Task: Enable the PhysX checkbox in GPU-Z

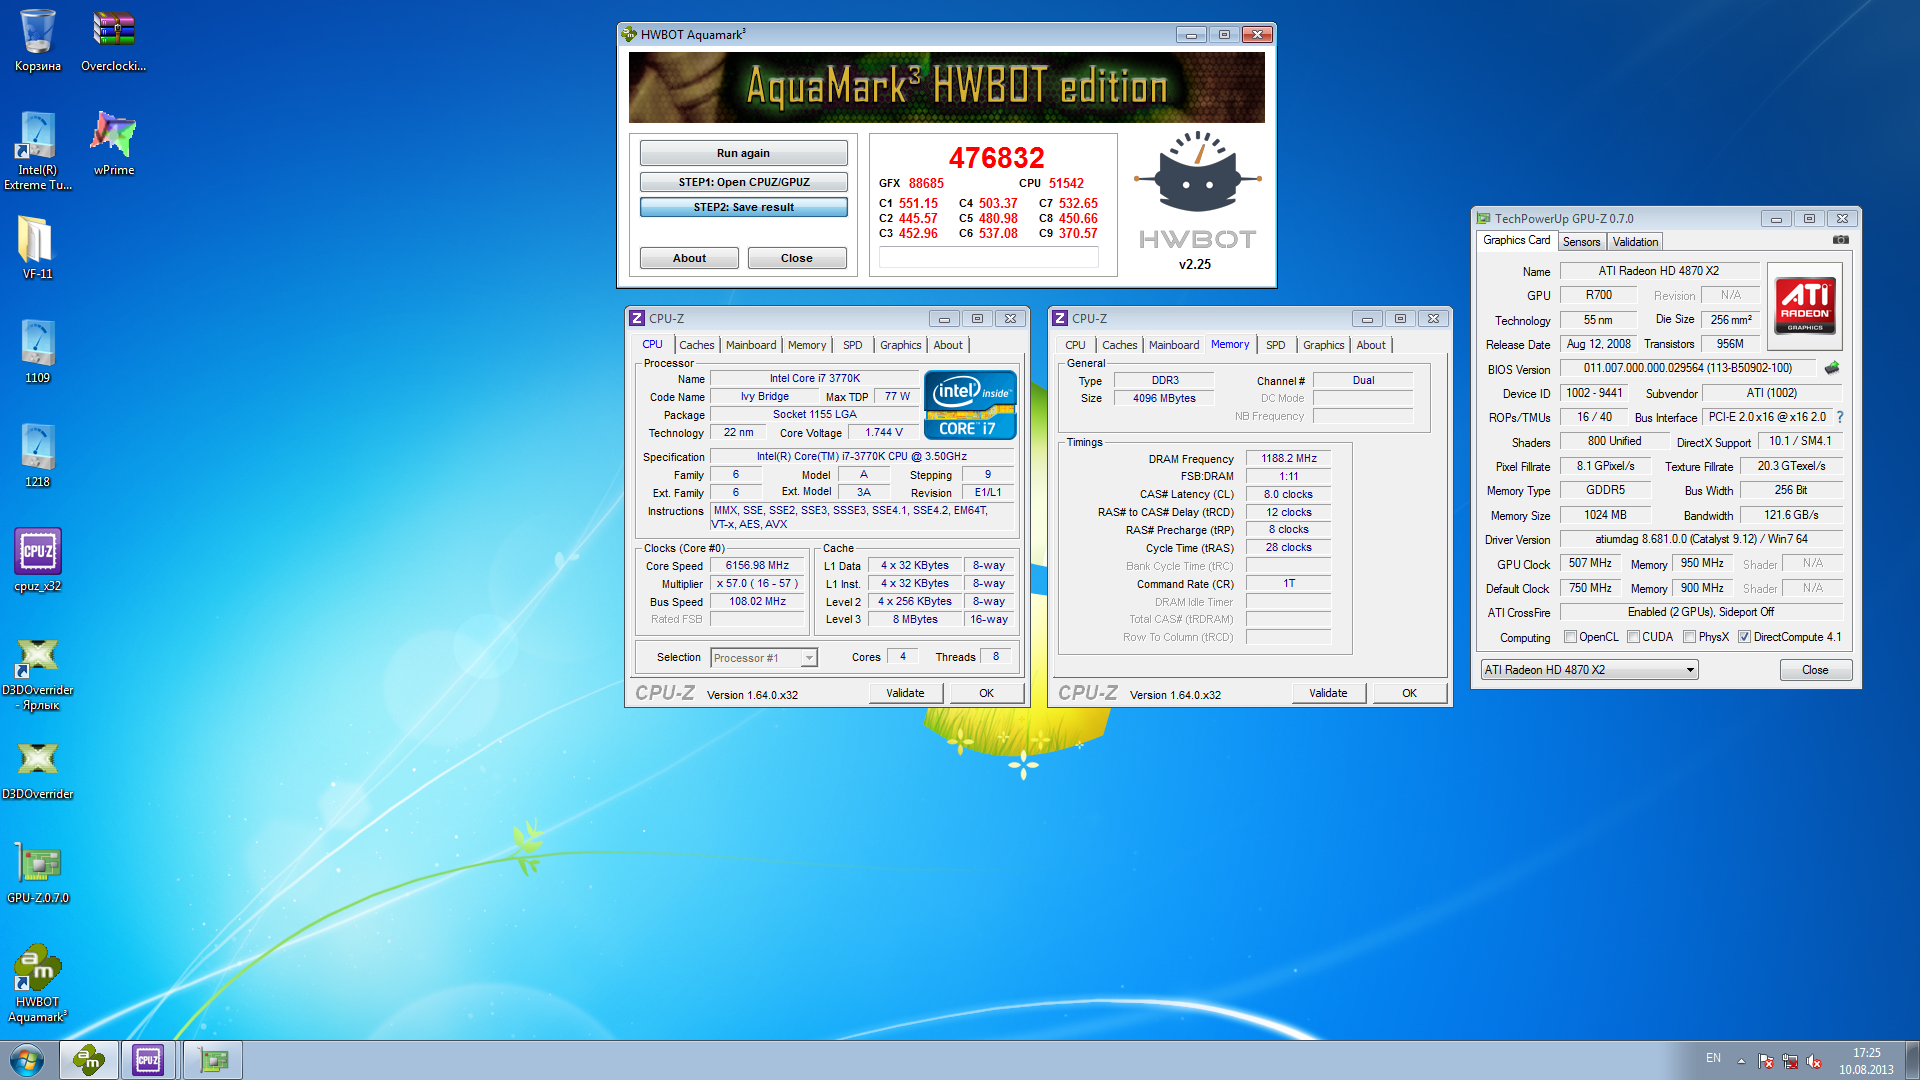Action: click(x=1689, y=637)
